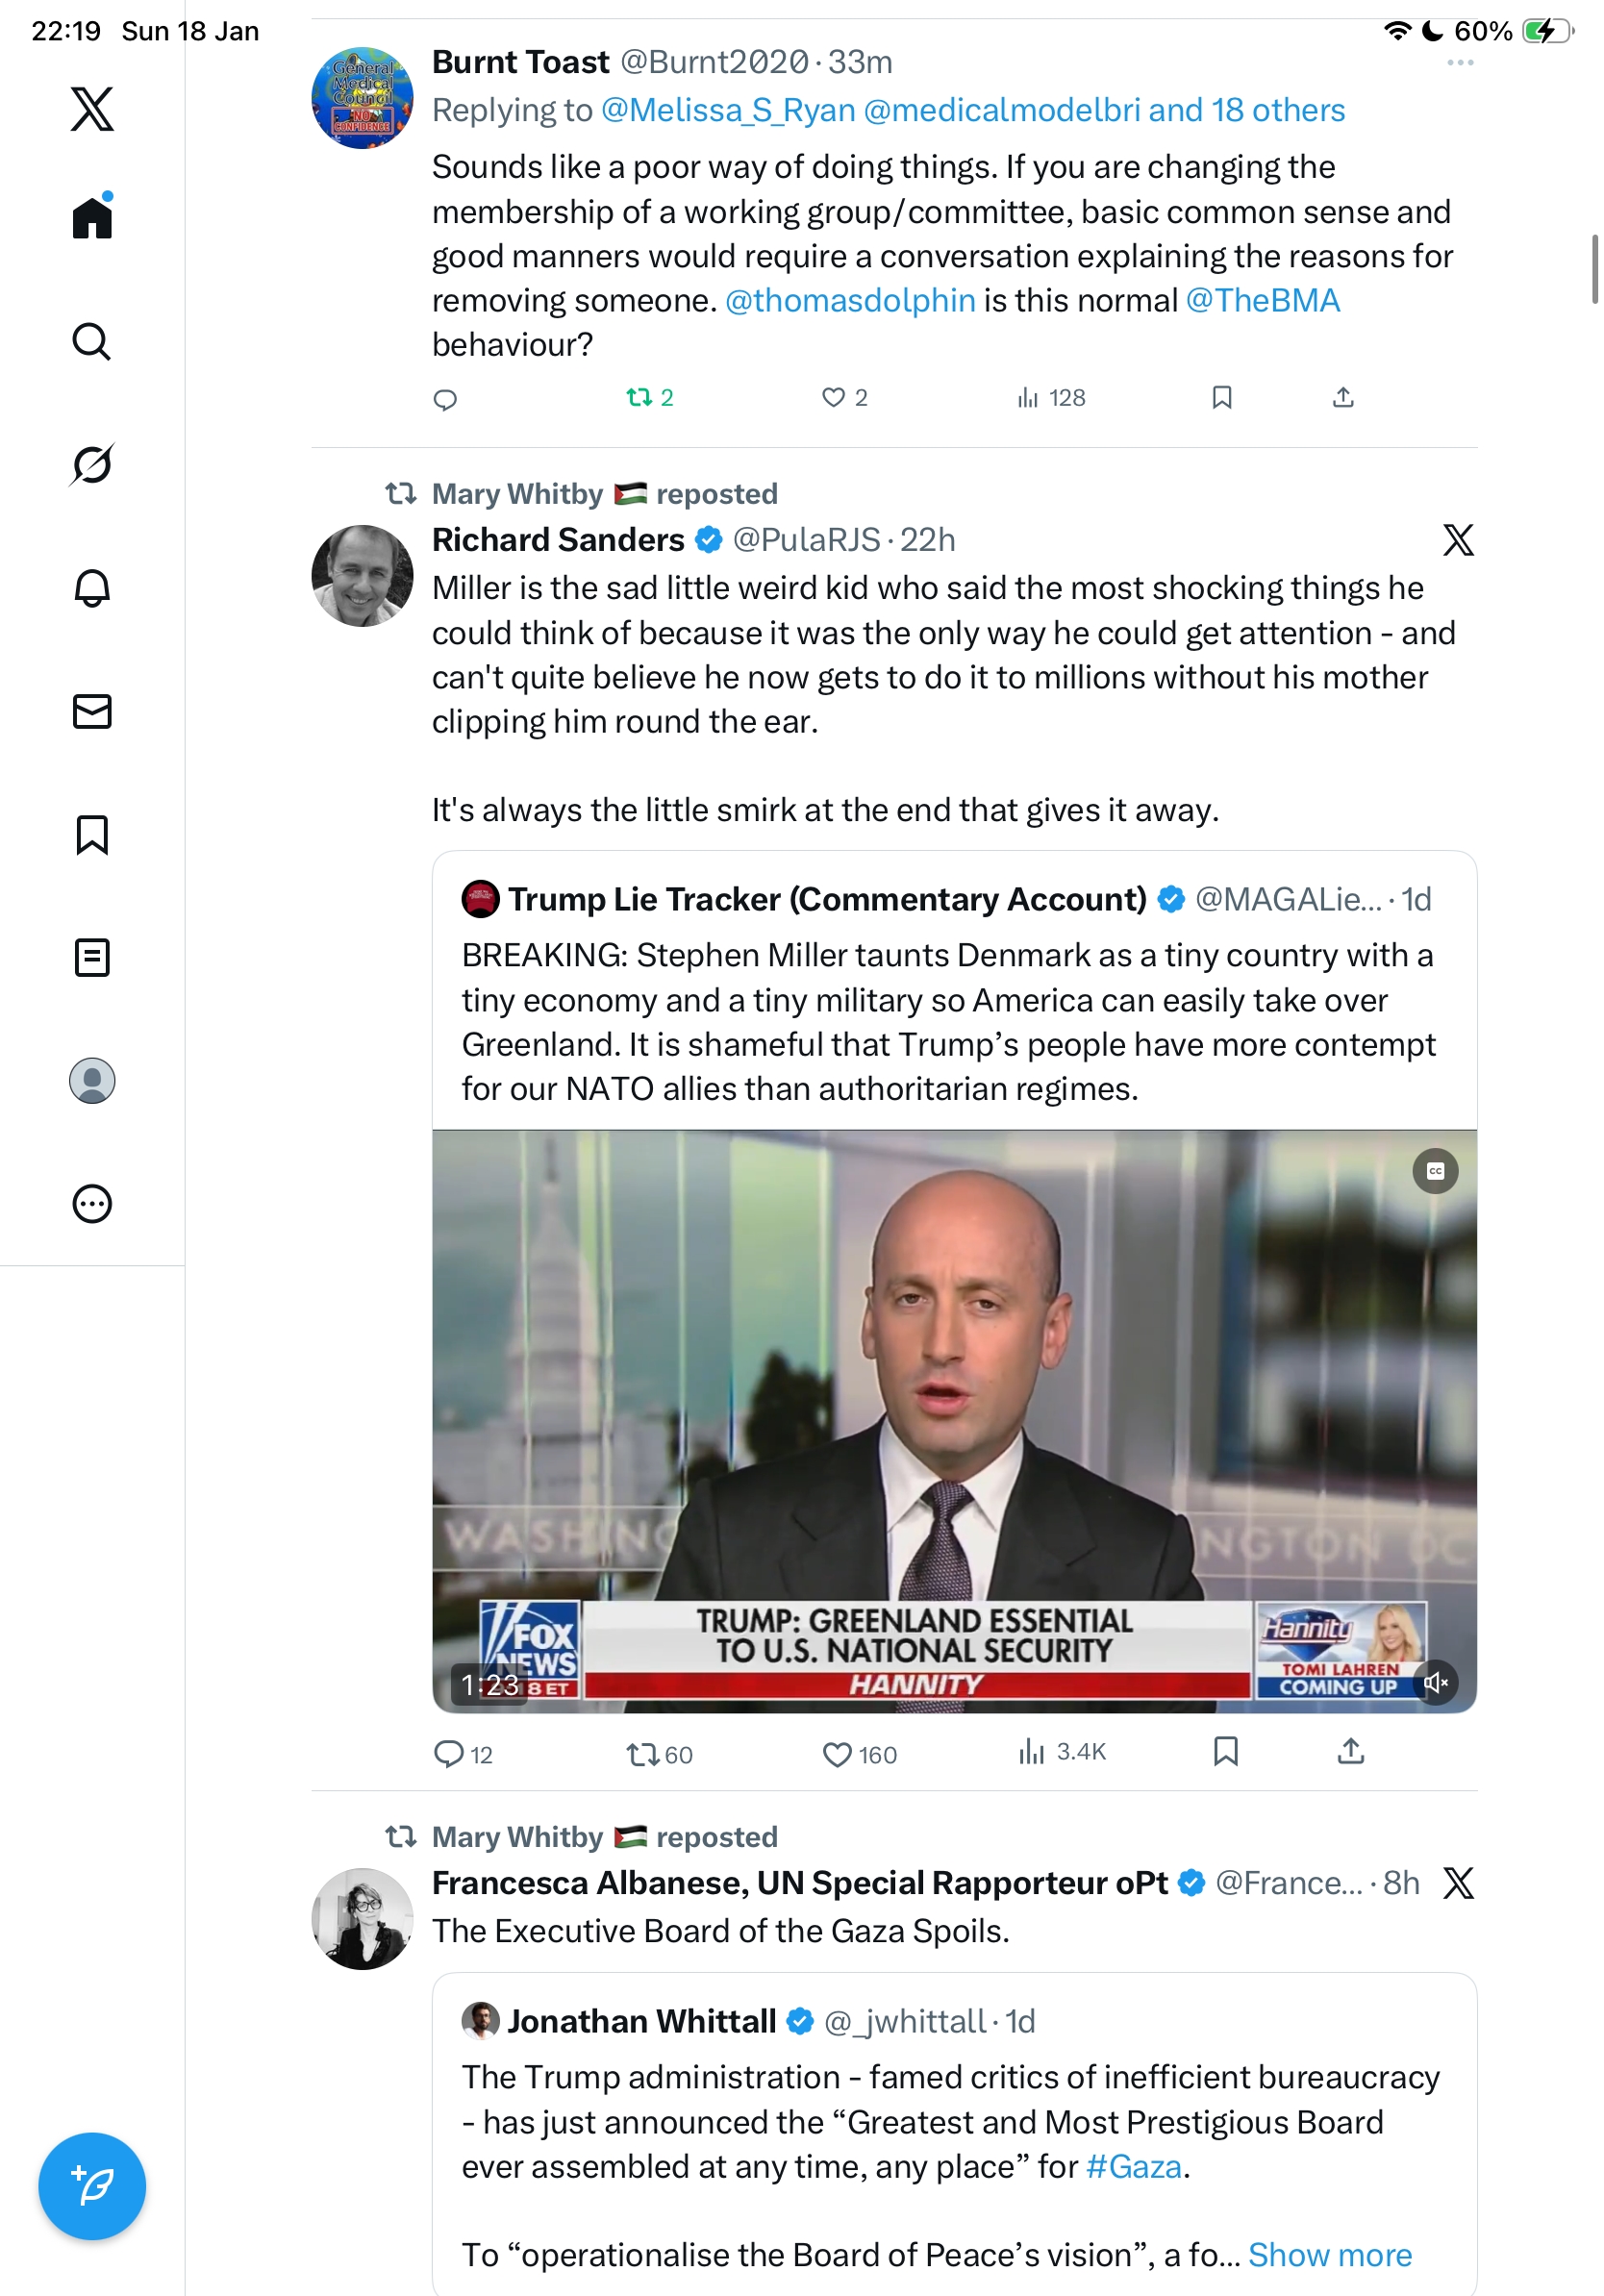Toggle closed captions on the video
This screenshot has width=1604, height=2296.
1435,1171
